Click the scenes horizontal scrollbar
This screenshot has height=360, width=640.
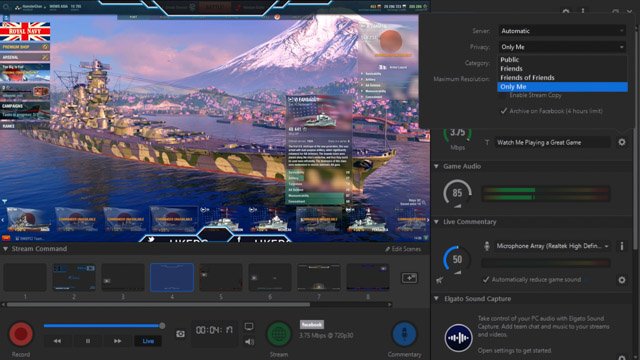158,304
